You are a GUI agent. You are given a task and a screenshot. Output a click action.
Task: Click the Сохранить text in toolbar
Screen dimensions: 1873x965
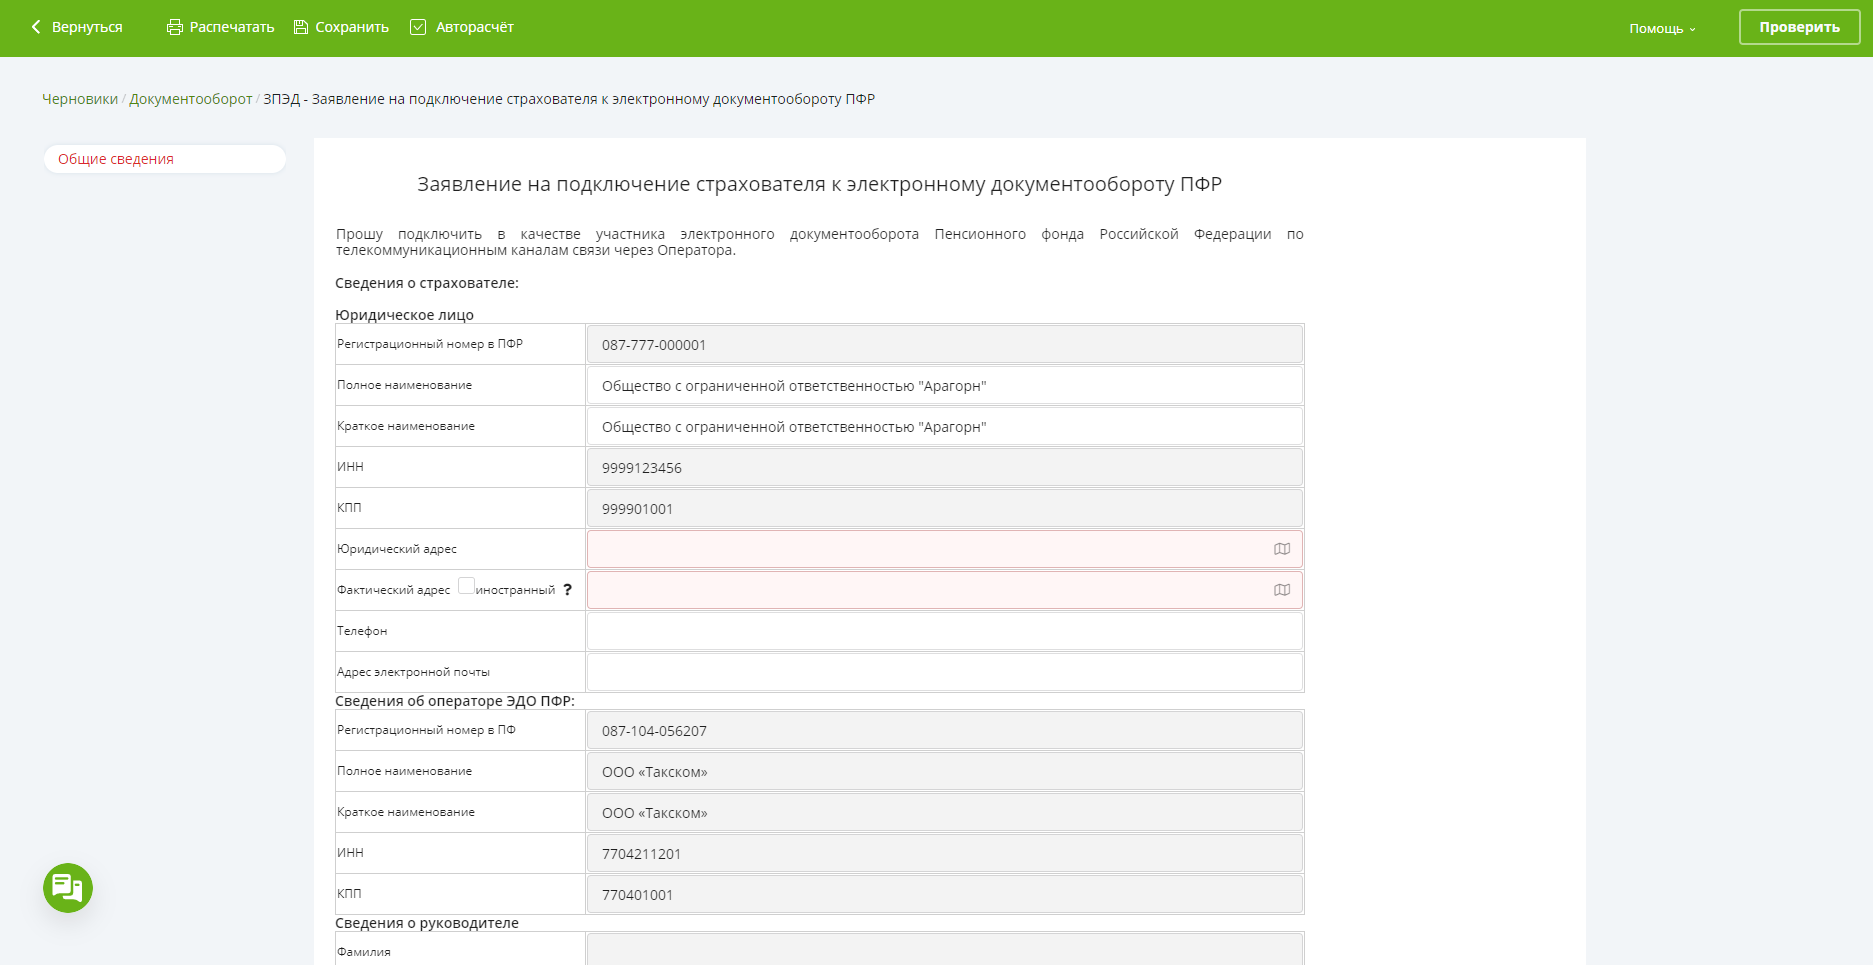pos(352,27)
